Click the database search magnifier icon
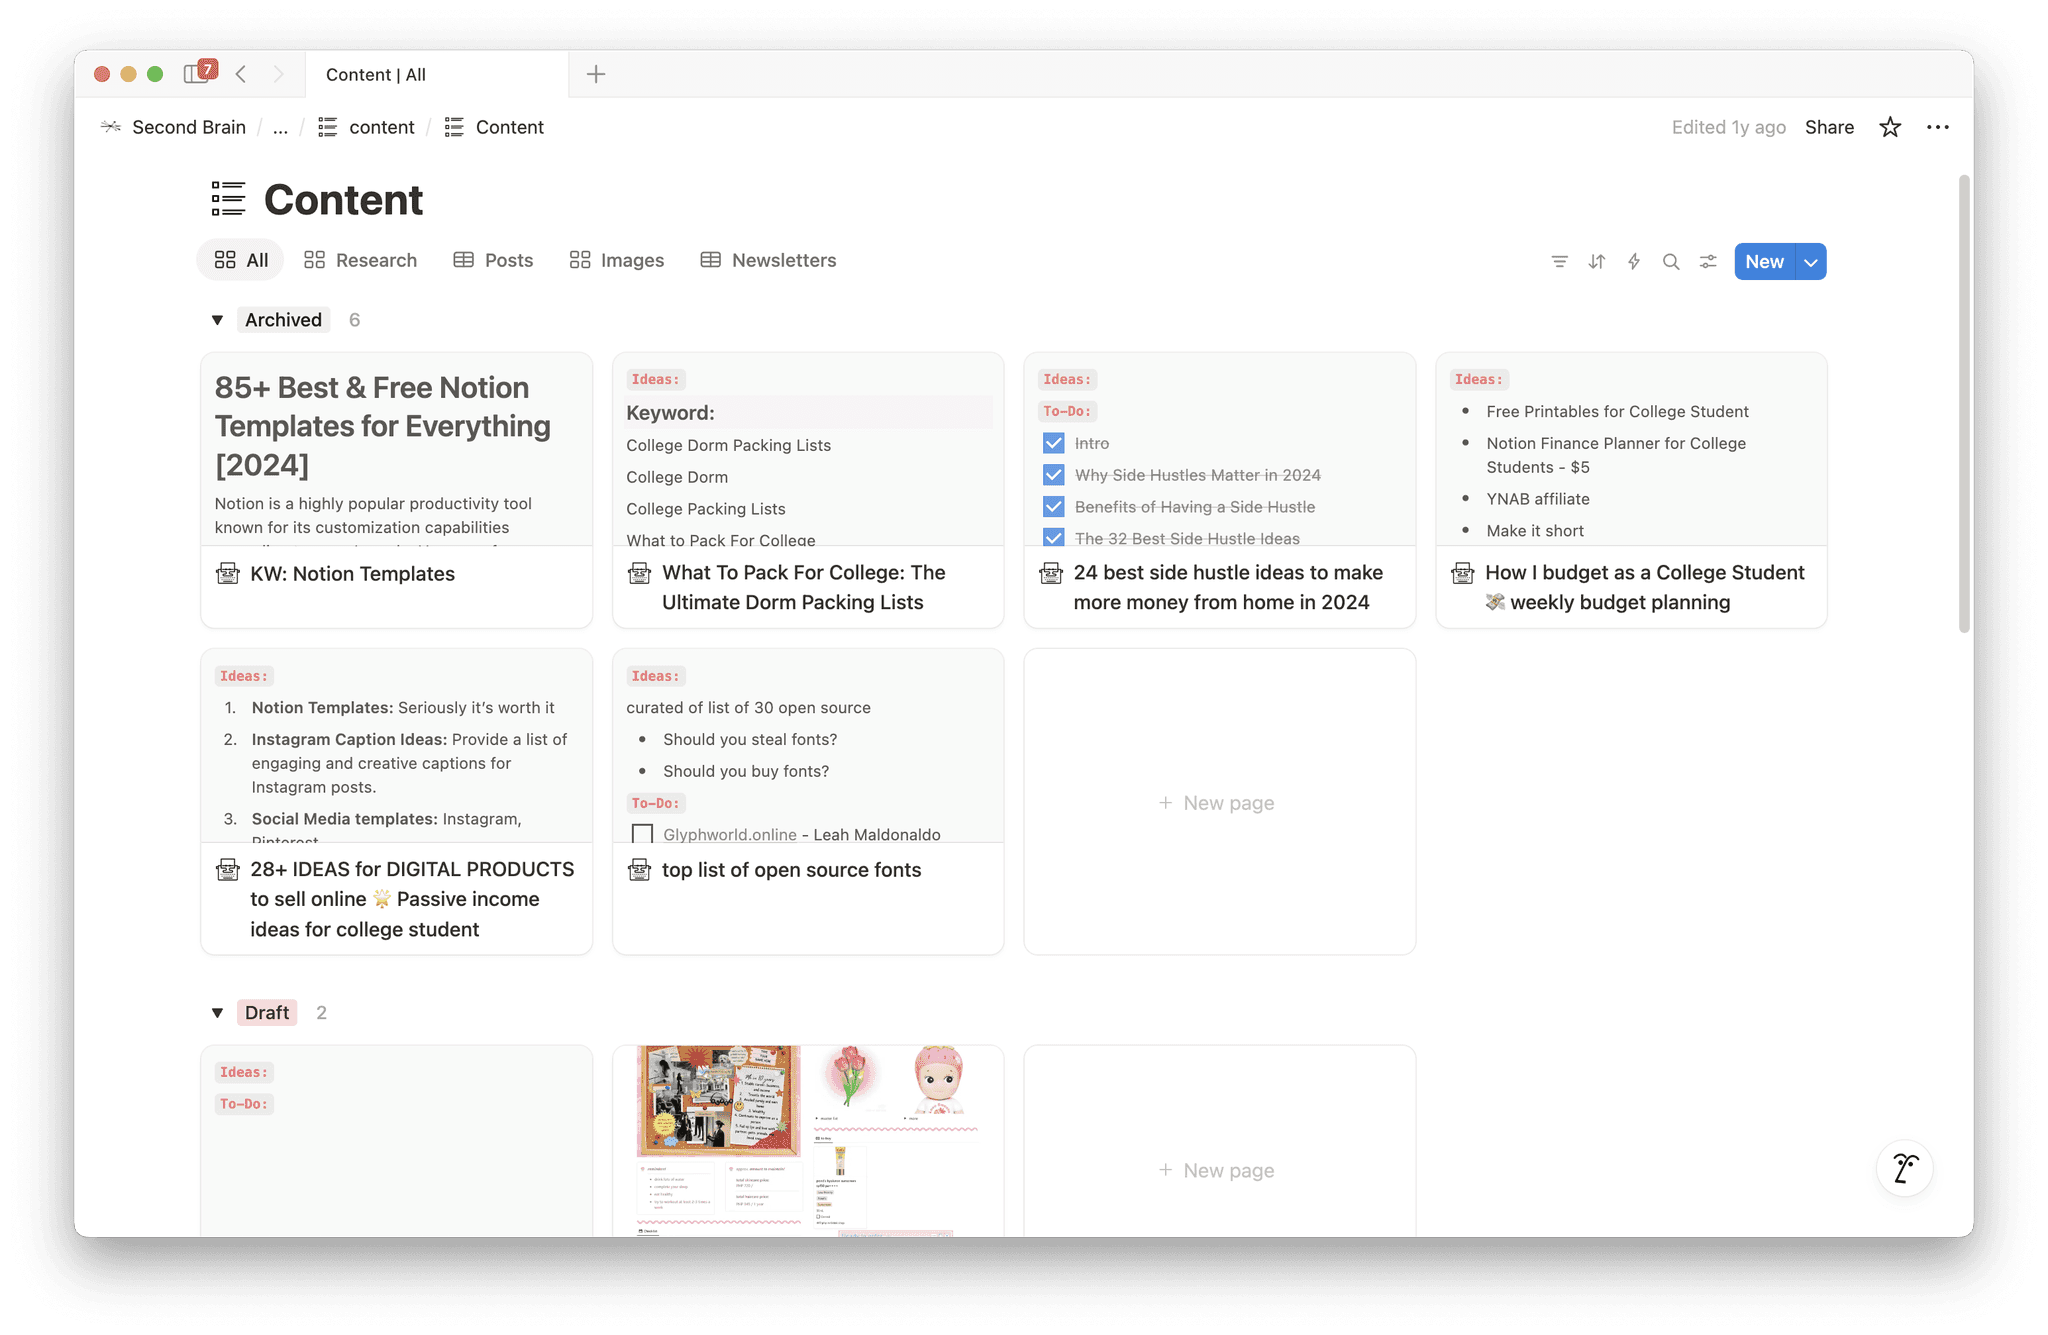The height and width of the screenshot is (1335, 2048). coord(1671,262)
